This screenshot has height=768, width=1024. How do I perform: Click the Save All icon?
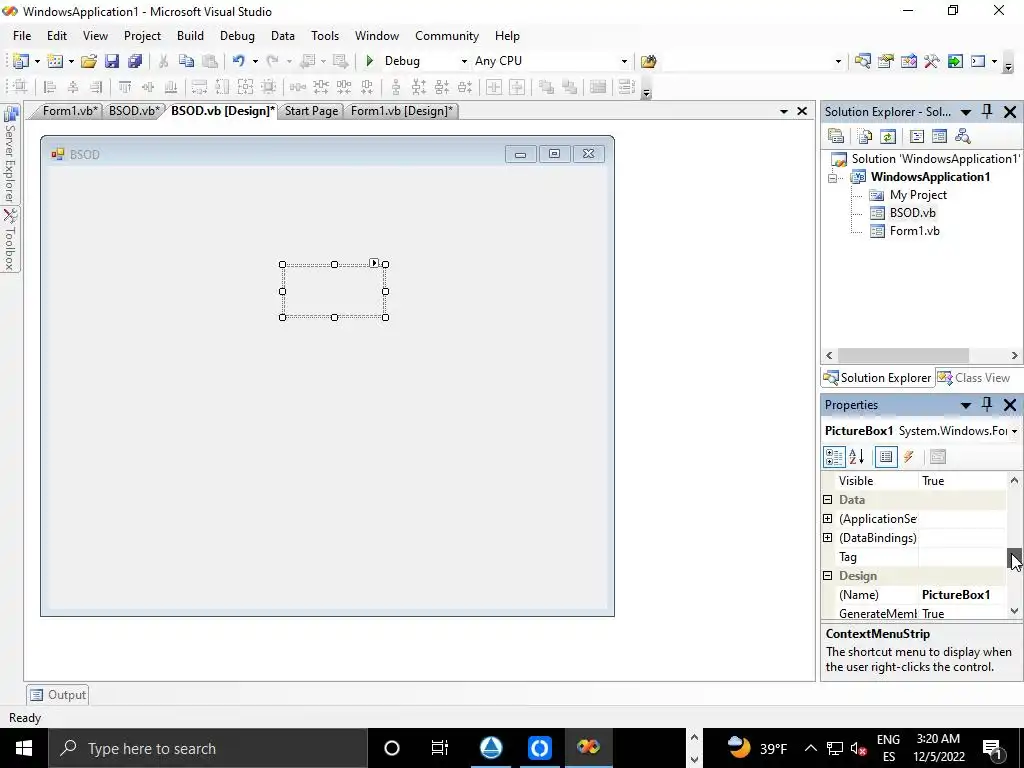pyautogui.click(x=135, y=61)
